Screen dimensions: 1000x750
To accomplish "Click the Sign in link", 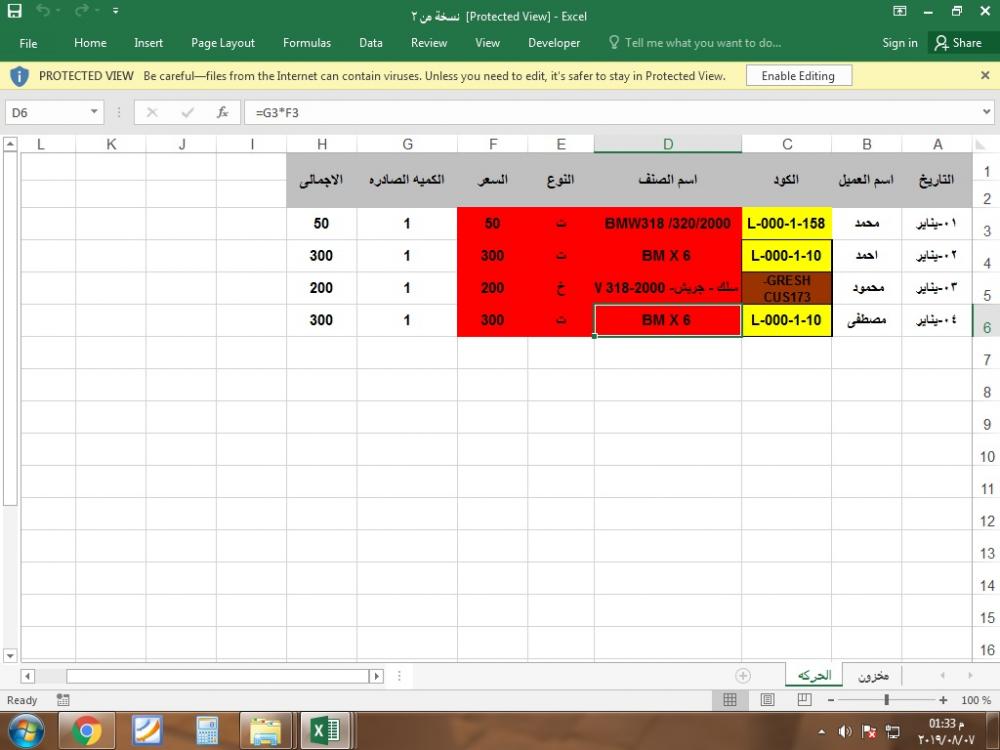I will tap(900, 43).
